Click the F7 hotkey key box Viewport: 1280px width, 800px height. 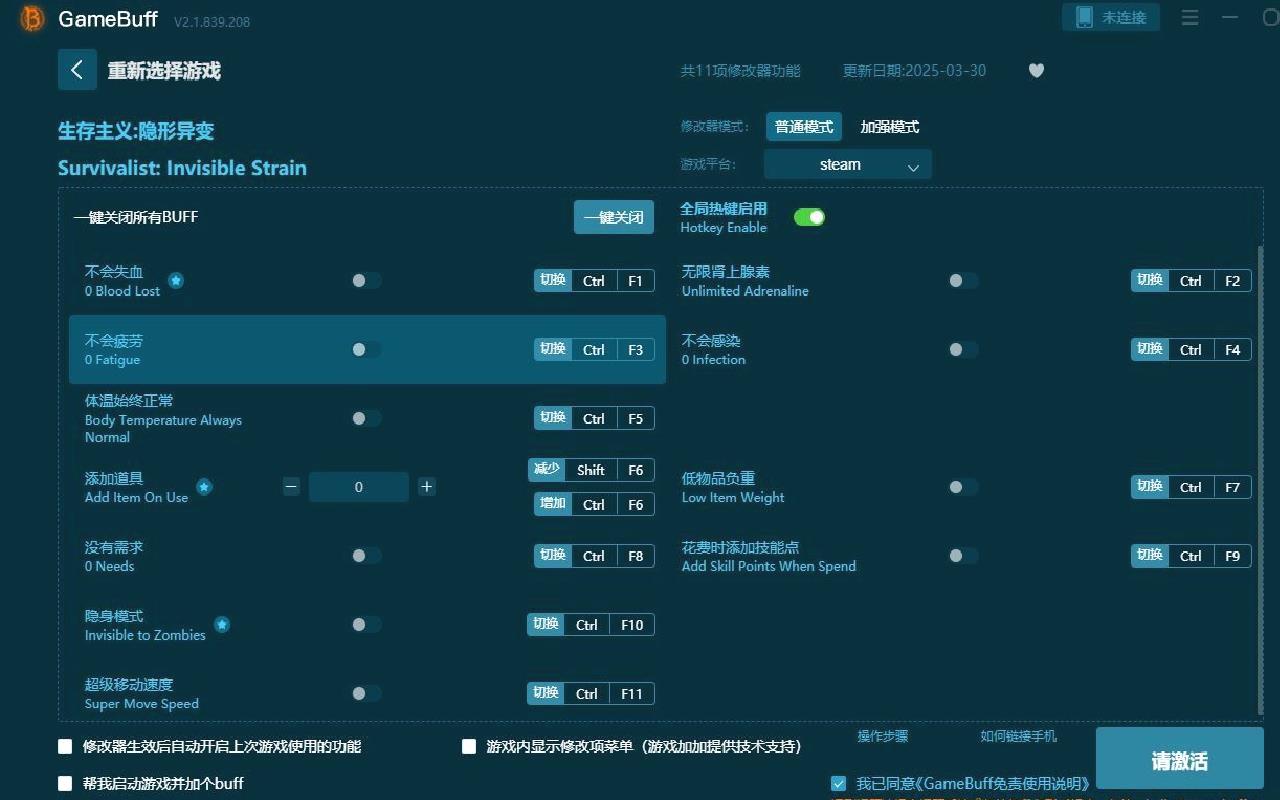click(x=1232, y=487)
